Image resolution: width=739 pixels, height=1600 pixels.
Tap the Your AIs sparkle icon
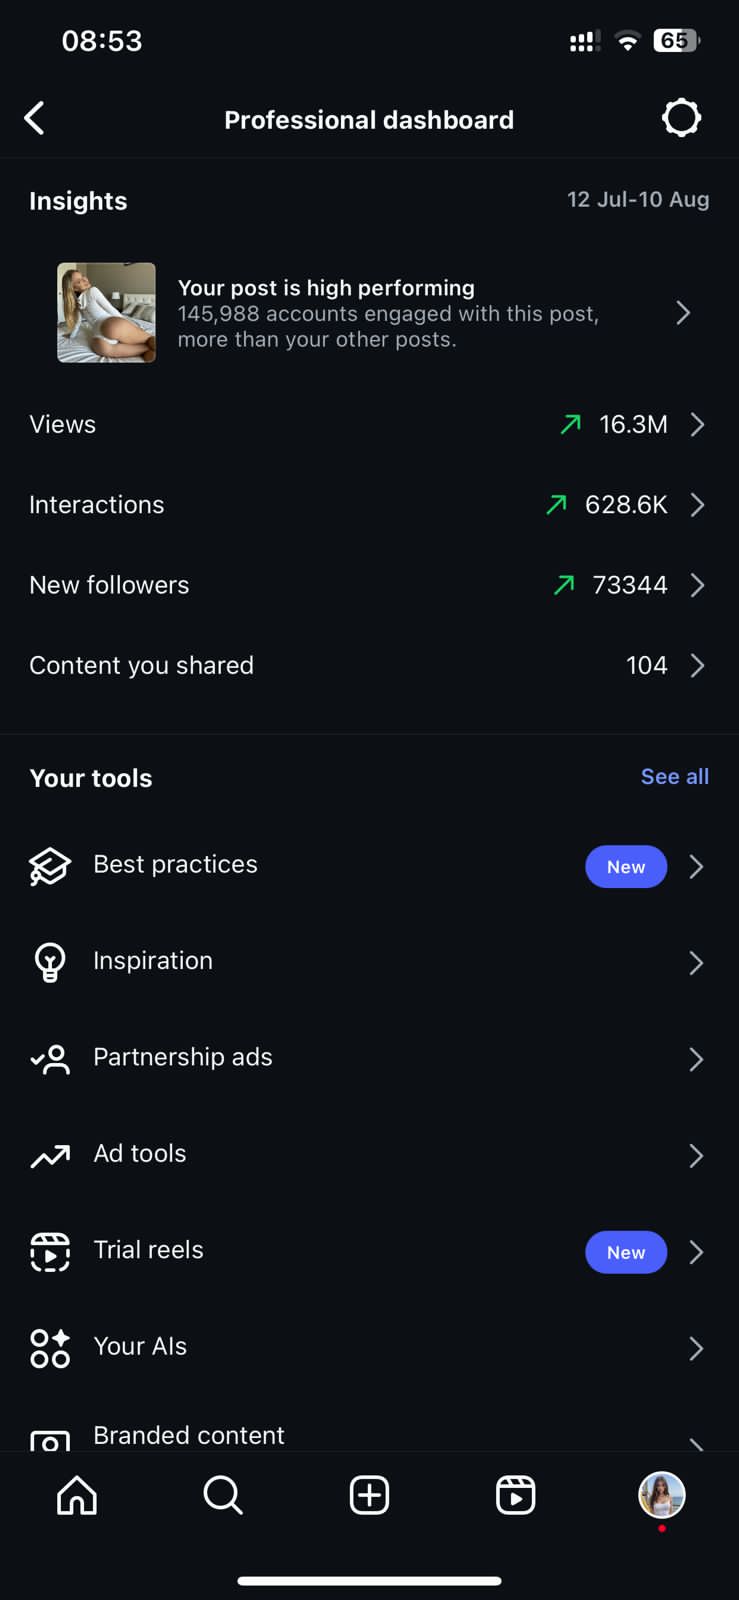(x=49, y=1348)
